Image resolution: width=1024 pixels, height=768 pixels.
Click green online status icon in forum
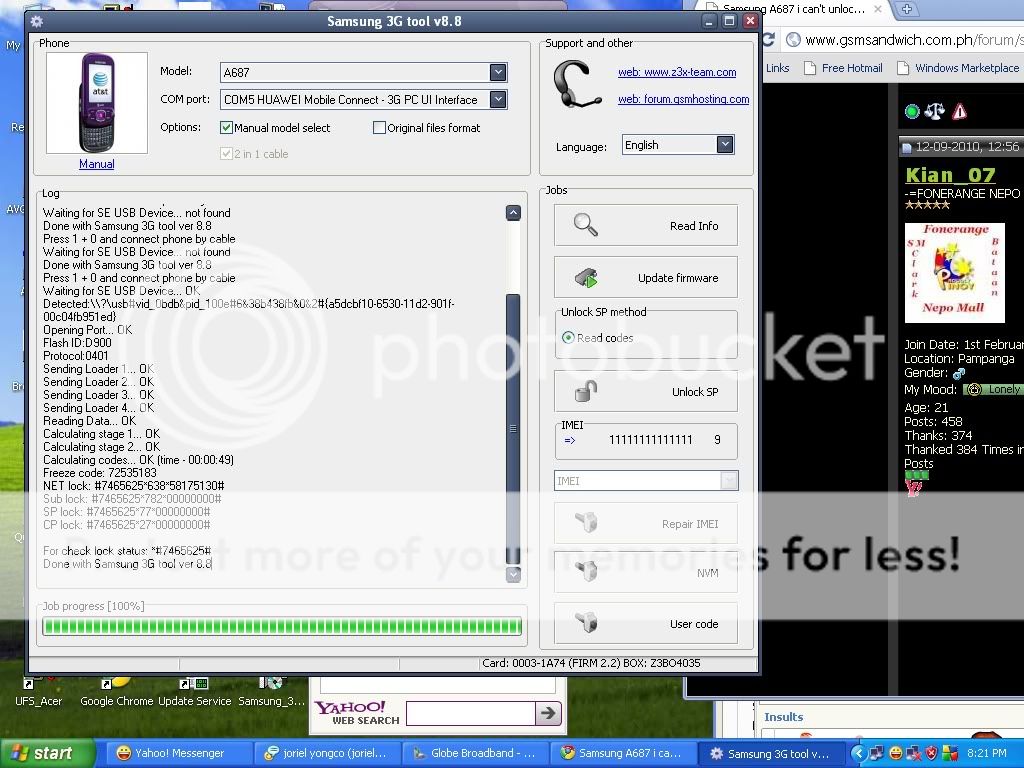tap(912, 112)
